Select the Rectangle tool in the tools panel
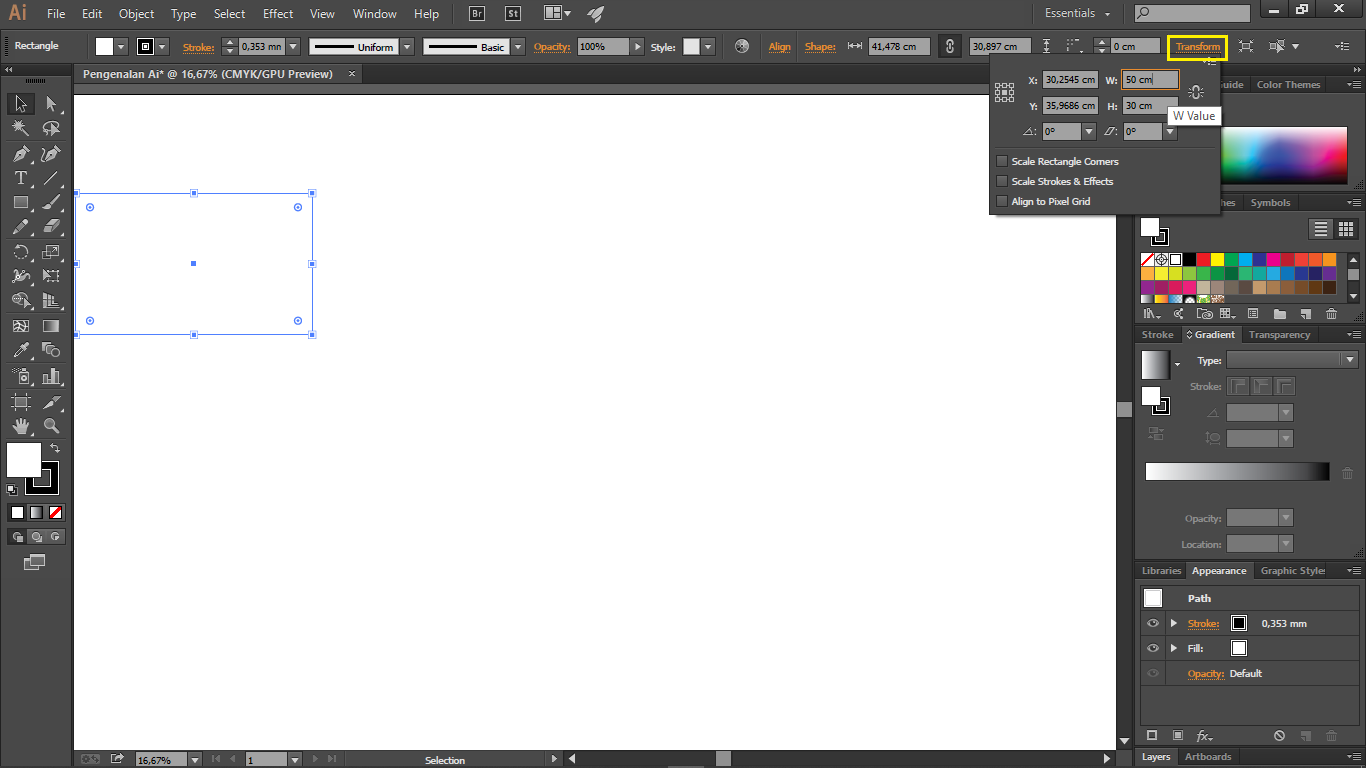Image resolution: width=1366 pixels, height=768 pixels. [x=20, y=202]
